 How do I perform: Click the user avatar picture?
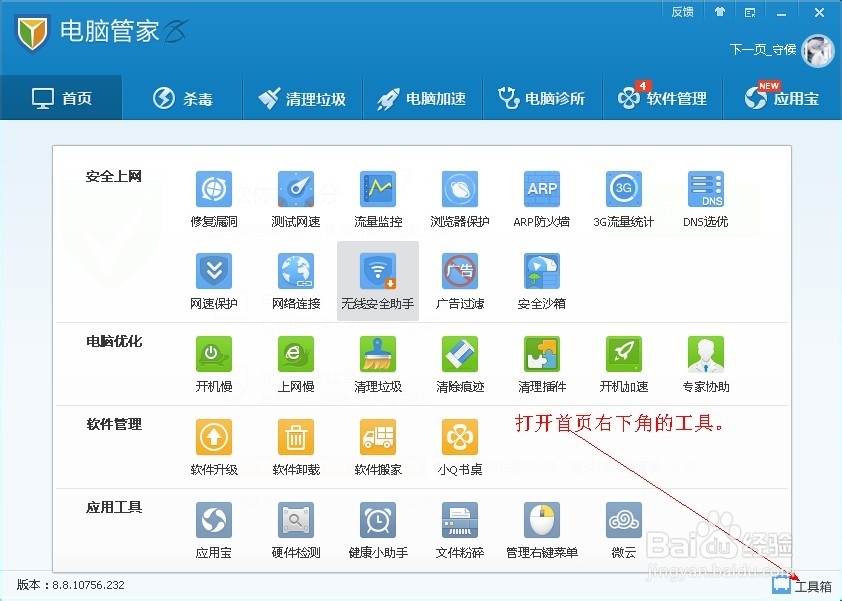818,51
